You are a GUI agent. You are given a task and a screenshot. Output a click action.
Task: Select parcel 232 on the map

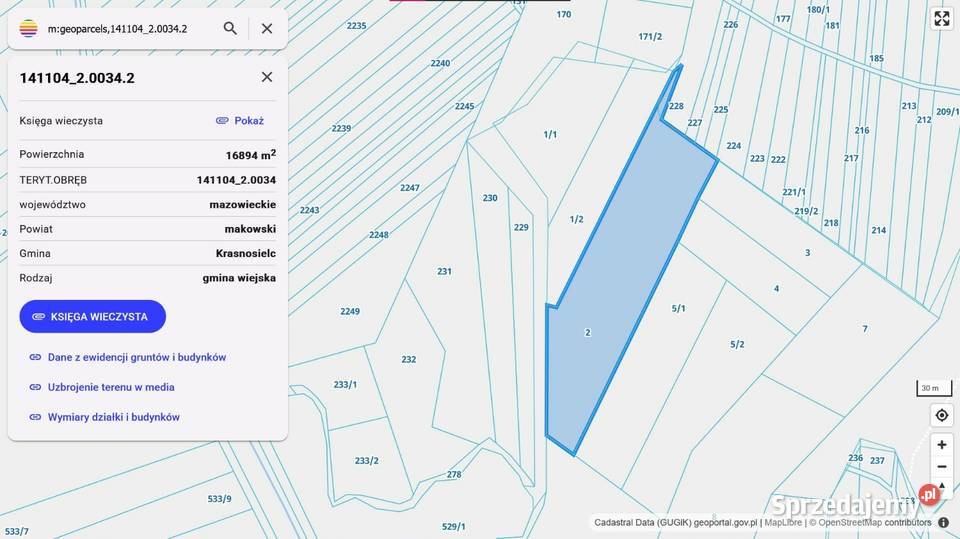pos(408,359)
